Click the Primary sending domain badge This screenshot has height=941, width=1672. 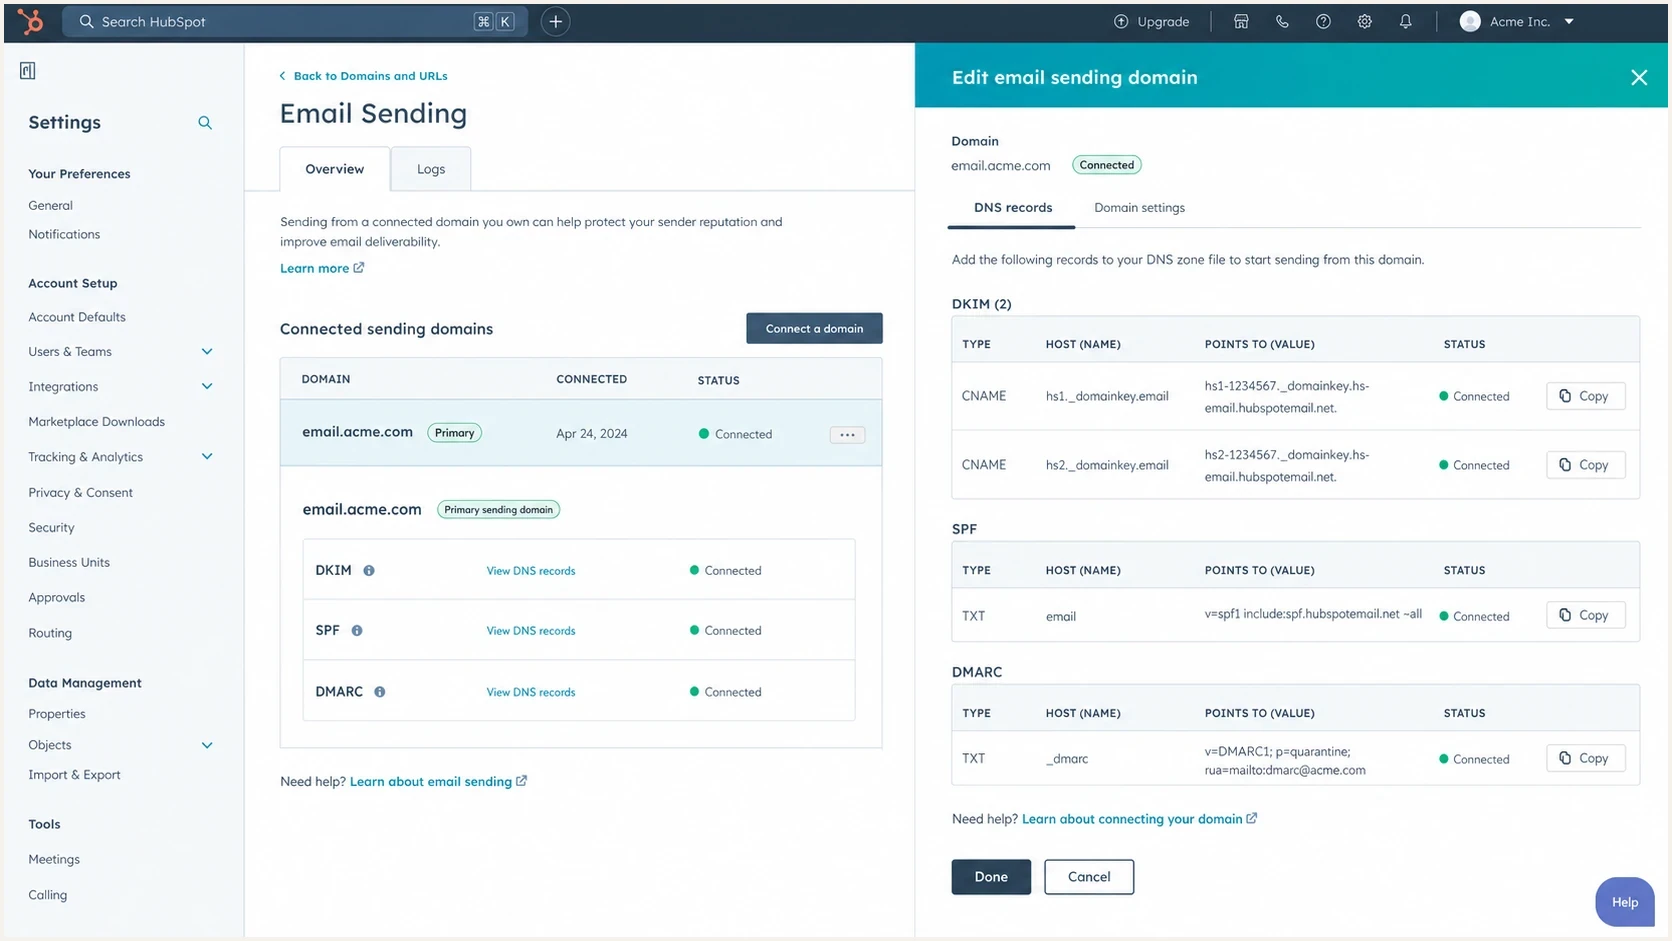click(498, 510)
